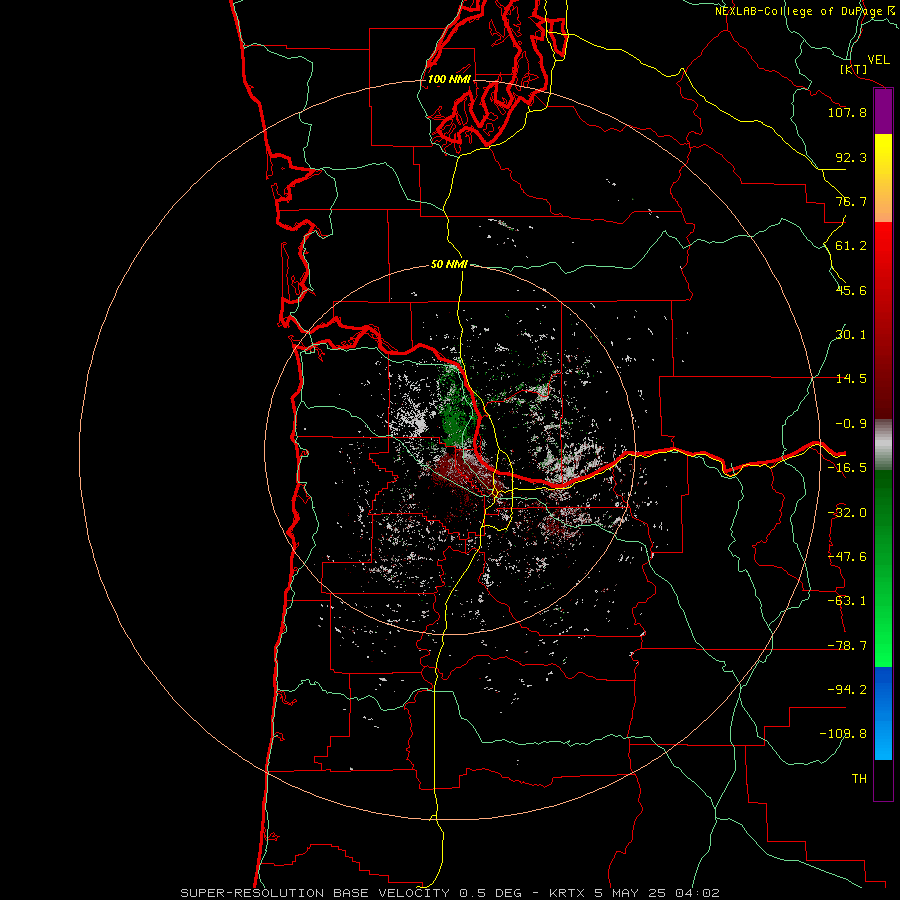Click the 107.8 velocity scale value
The height and width of the screenshot is (900, 900).
coord(847,112)
